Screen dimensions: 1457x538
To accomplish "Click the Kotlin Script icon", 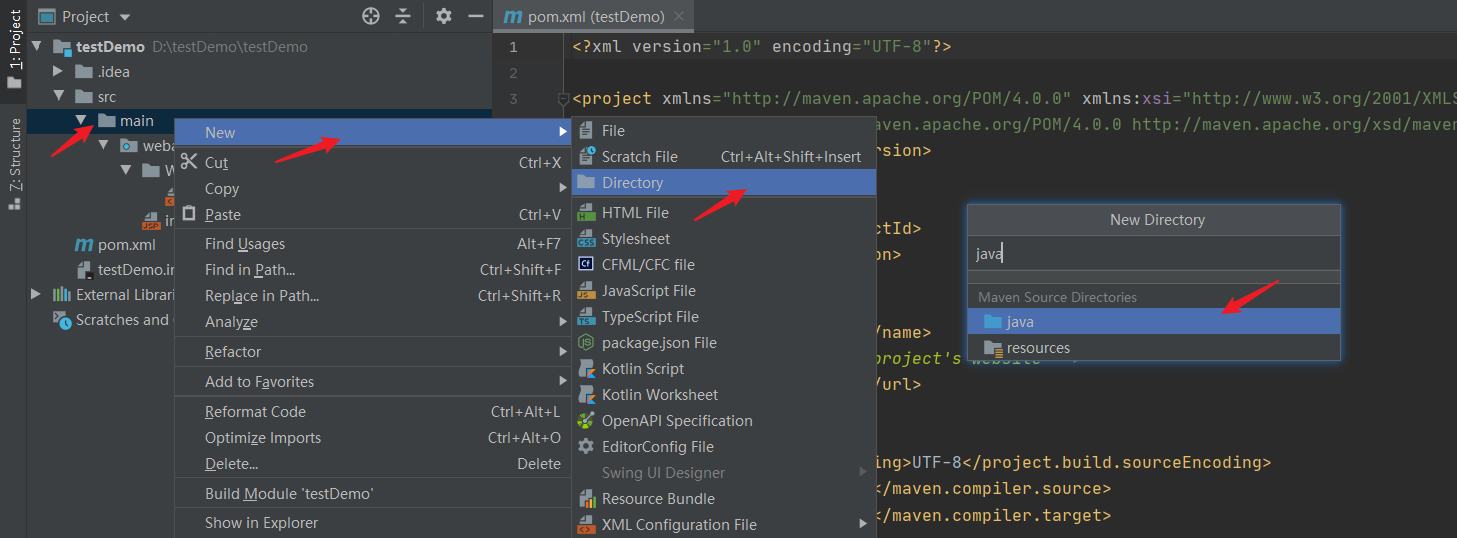I will 586,369.
